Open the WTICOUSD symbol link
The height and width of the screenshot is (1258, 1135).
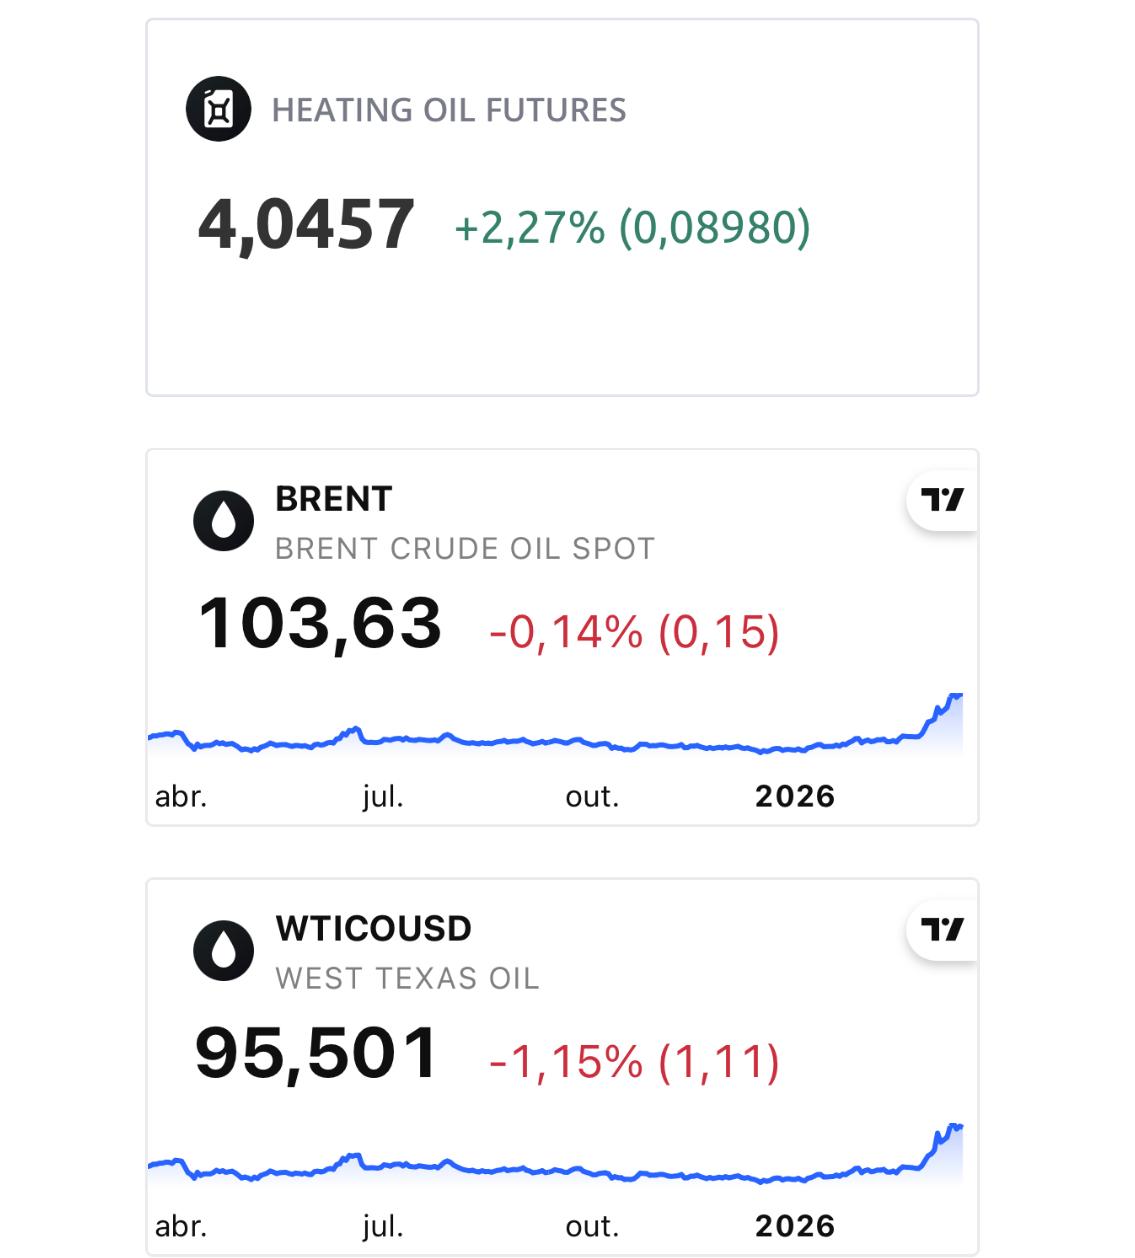coord(373,928)
